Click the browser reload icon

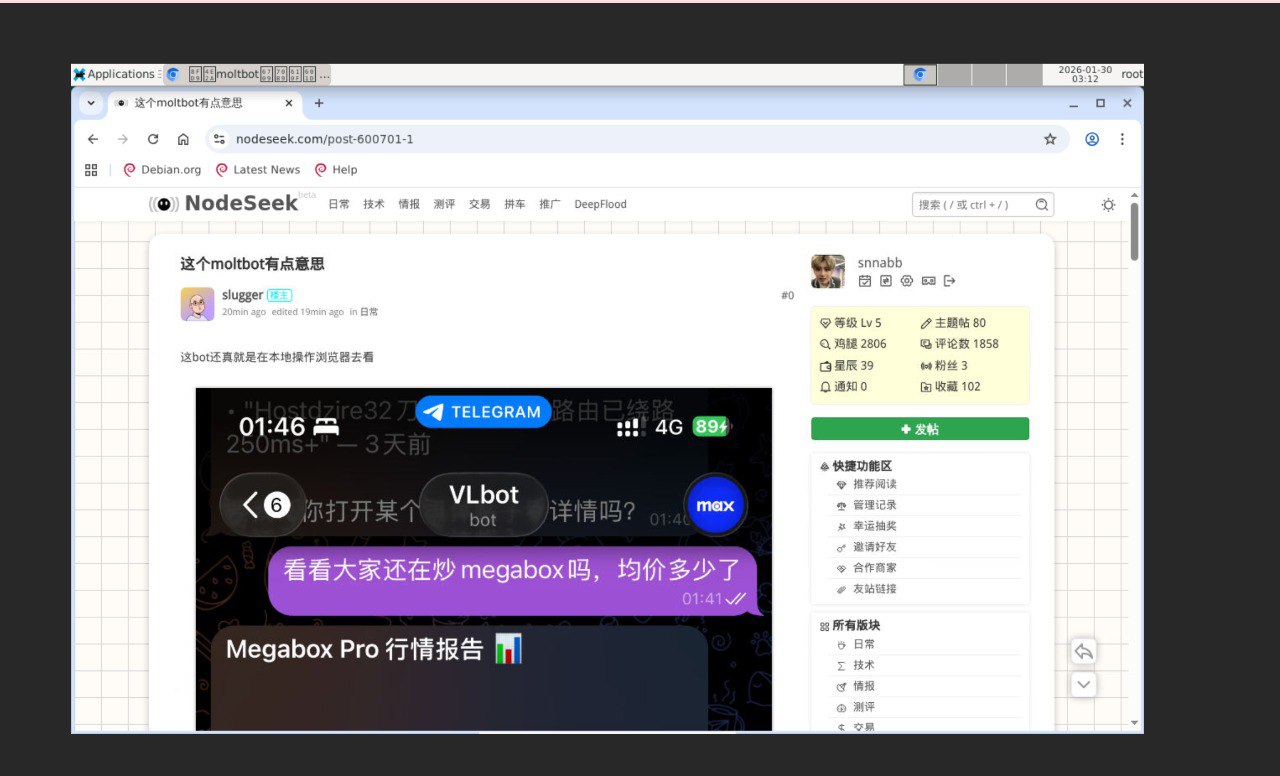pos(153,139)
